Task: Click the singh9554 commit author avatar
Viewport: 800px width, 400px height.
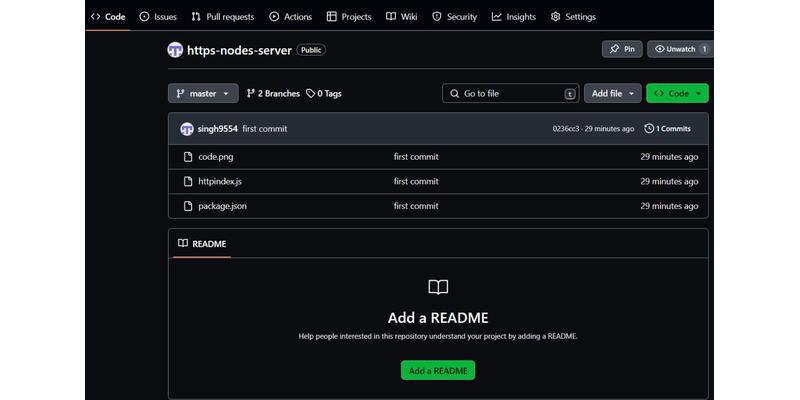Action: pyautogui.click(x=187, y=129)
